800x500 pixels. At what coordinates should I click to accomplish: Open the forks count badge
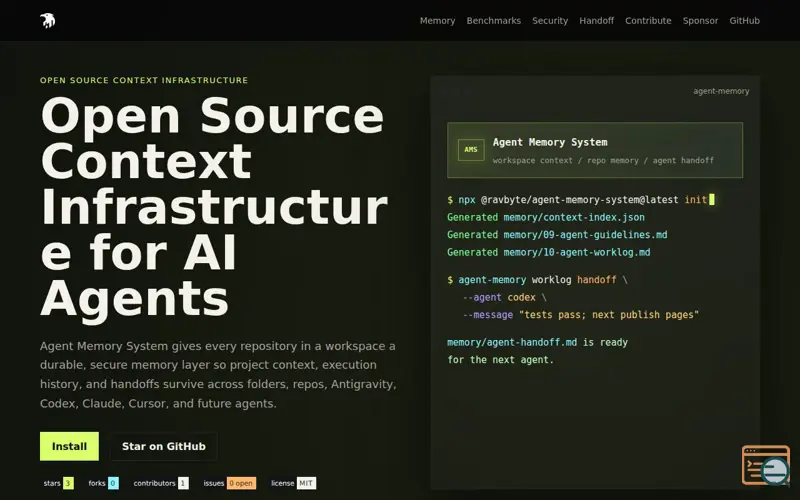click(103, 483)
